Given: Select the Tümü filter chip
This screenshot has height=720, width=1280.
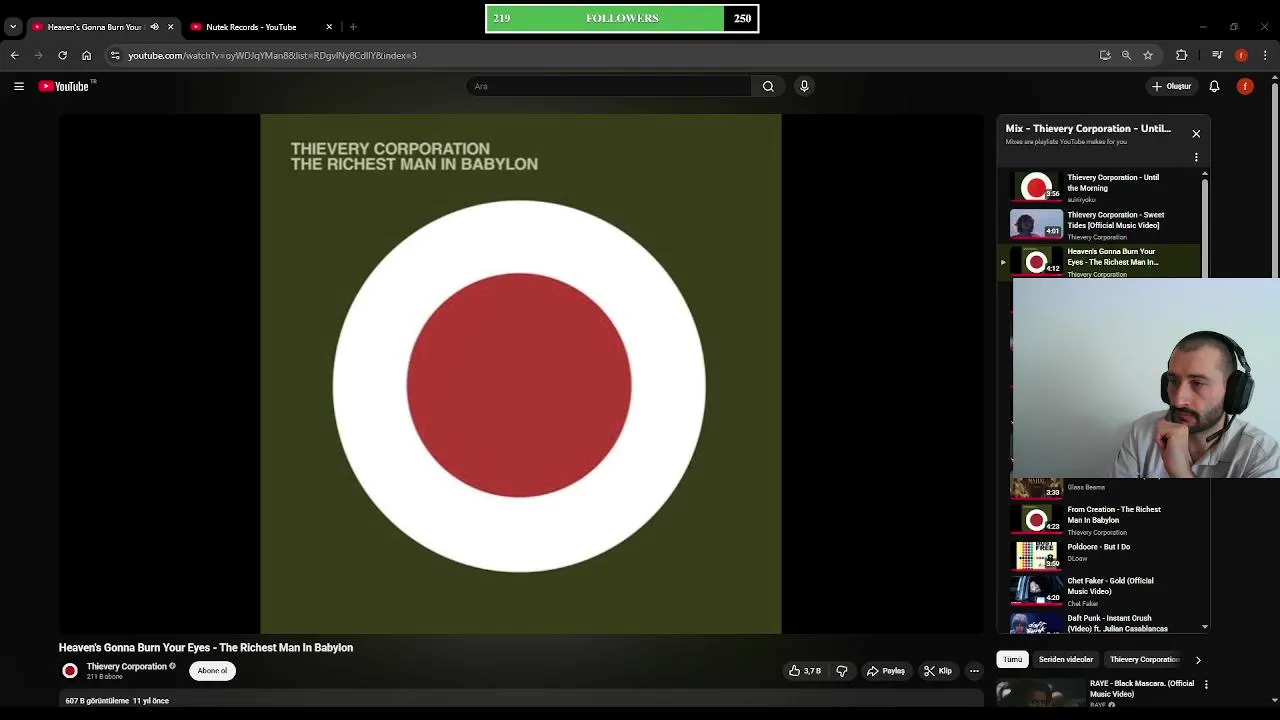Looking at the screenshot, I should [1013, 660].
